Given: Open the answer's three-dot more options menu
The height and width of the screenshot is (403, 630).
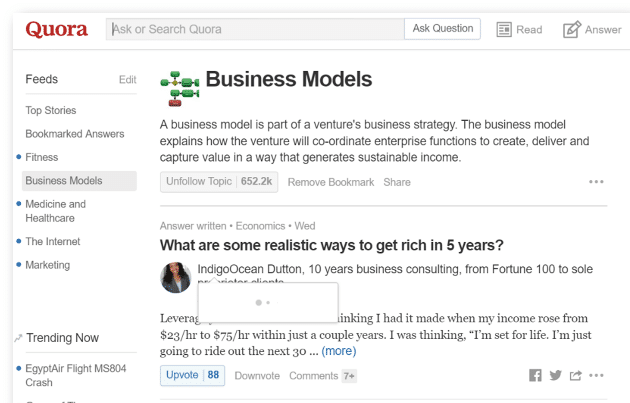Looking at the screenshot, I should click(x=596, y=375).
